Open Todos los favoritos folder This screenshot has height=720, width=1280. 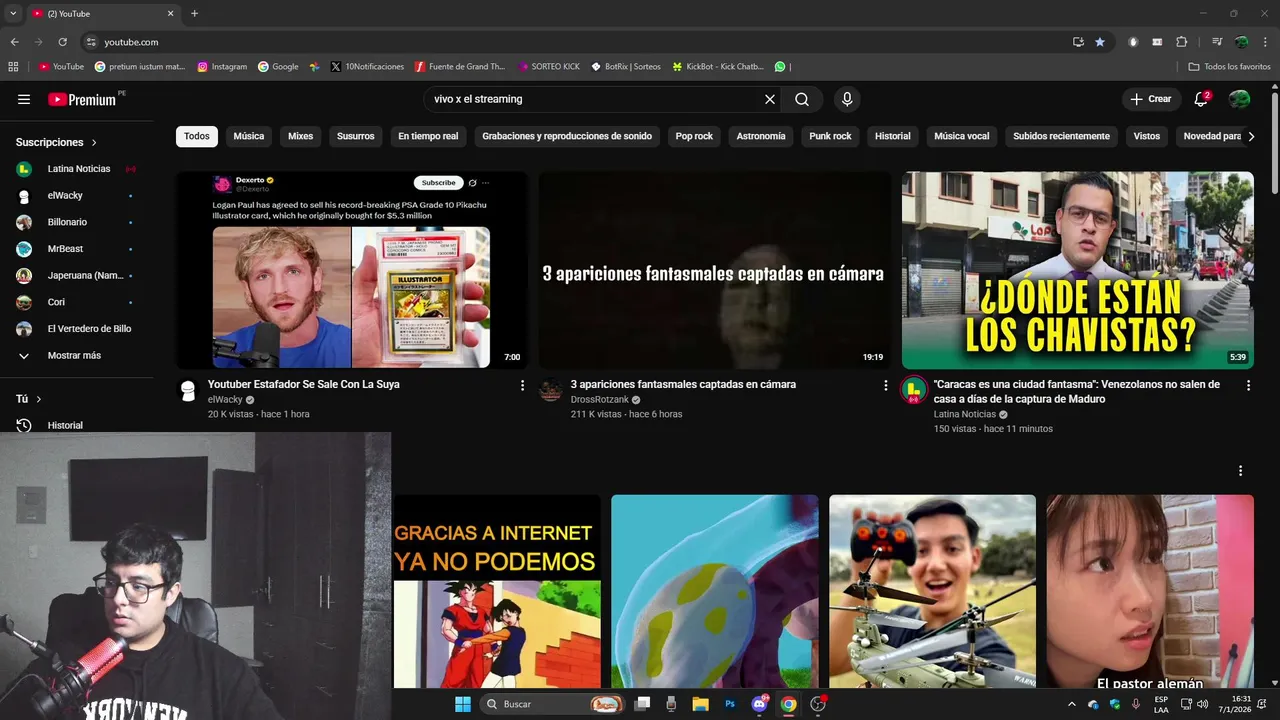[x=1229, y=67]
